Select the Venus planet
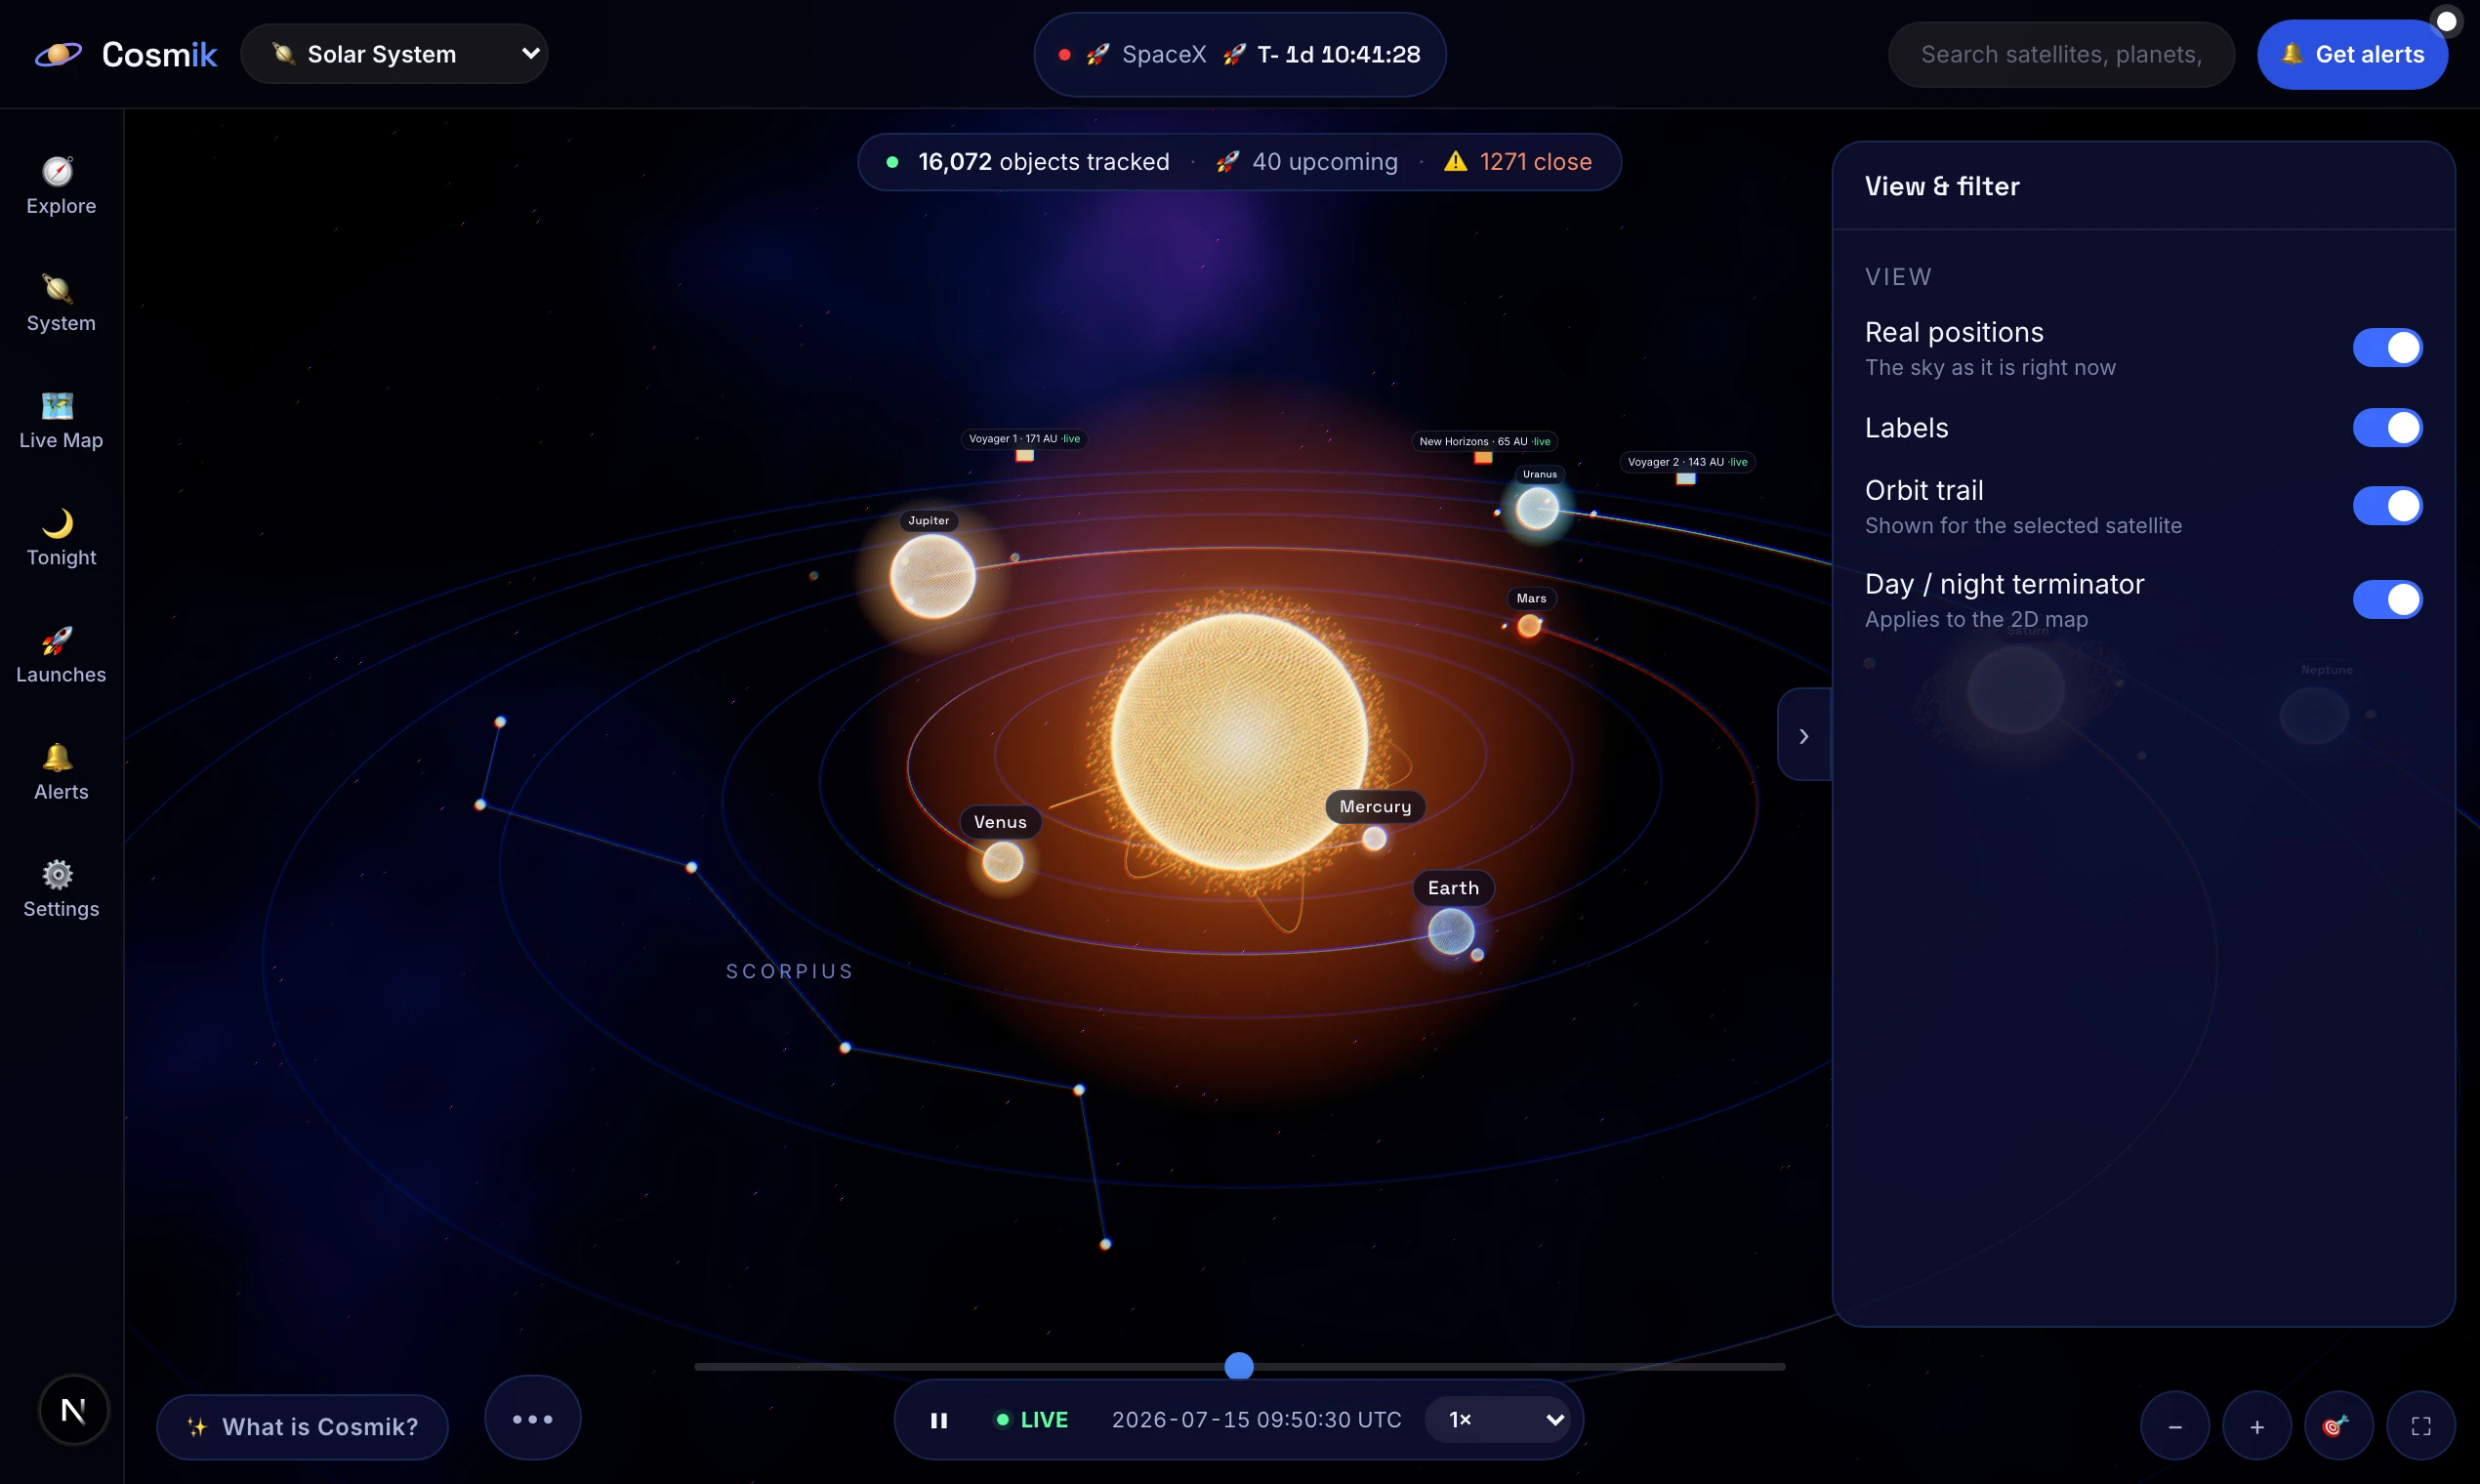2480x1484 pixels. (1002, 861)
